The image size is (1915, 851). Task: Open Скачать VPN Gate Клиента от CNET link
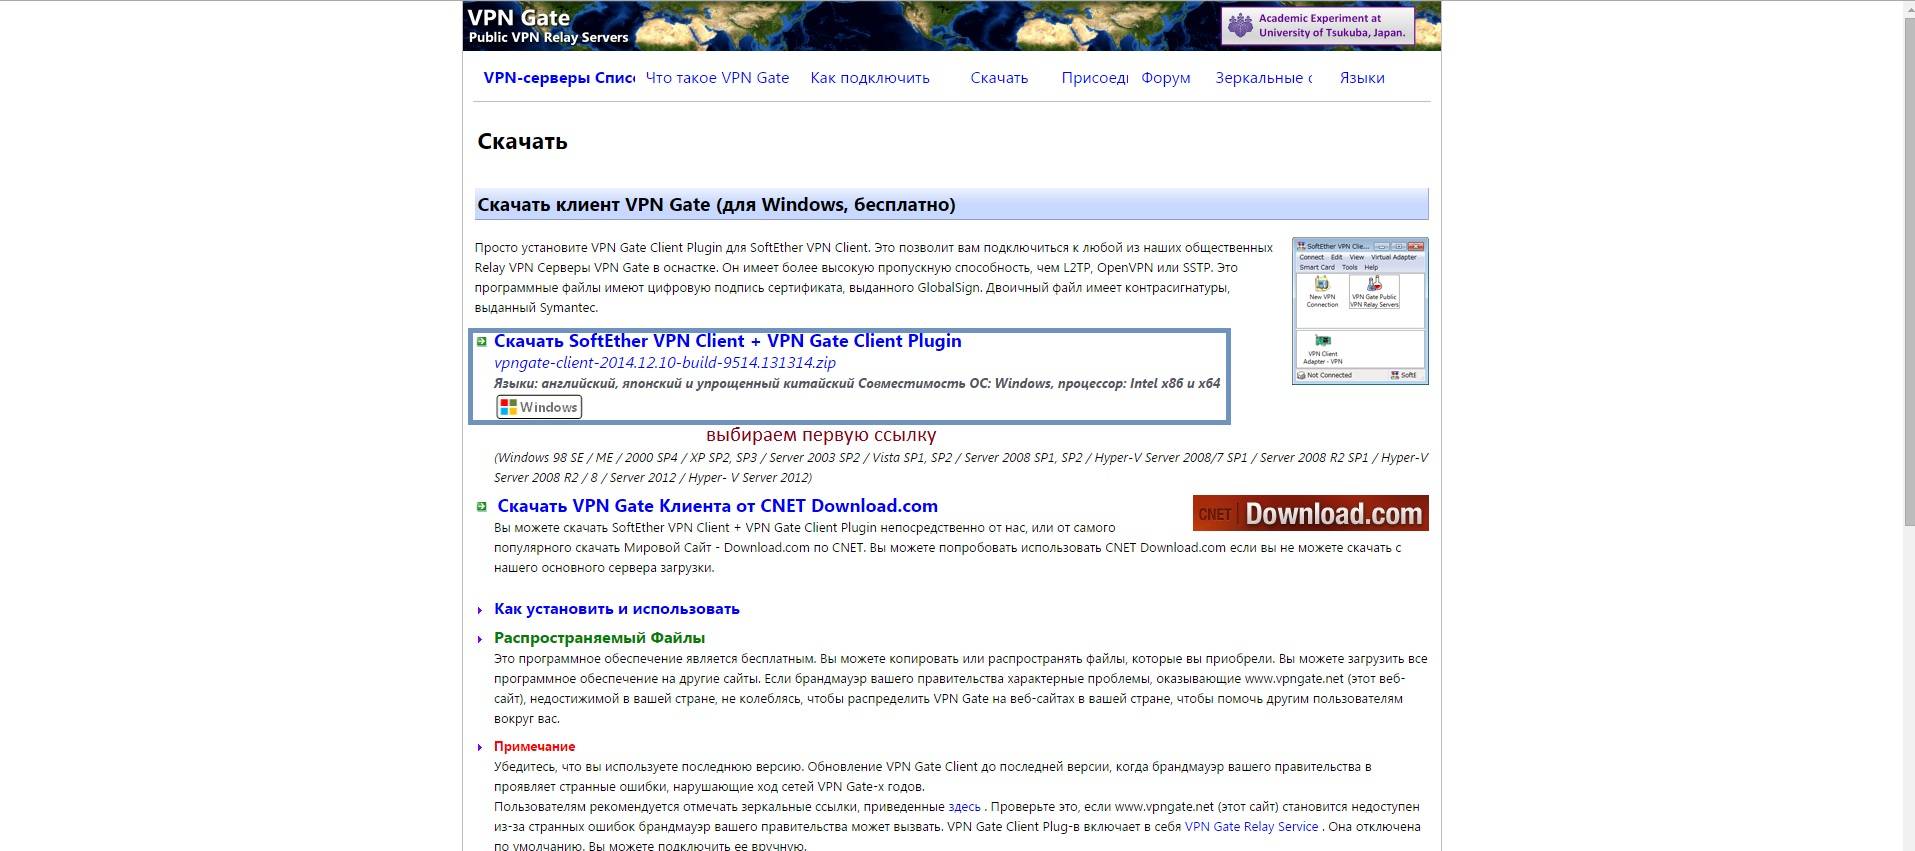point(717,506)
